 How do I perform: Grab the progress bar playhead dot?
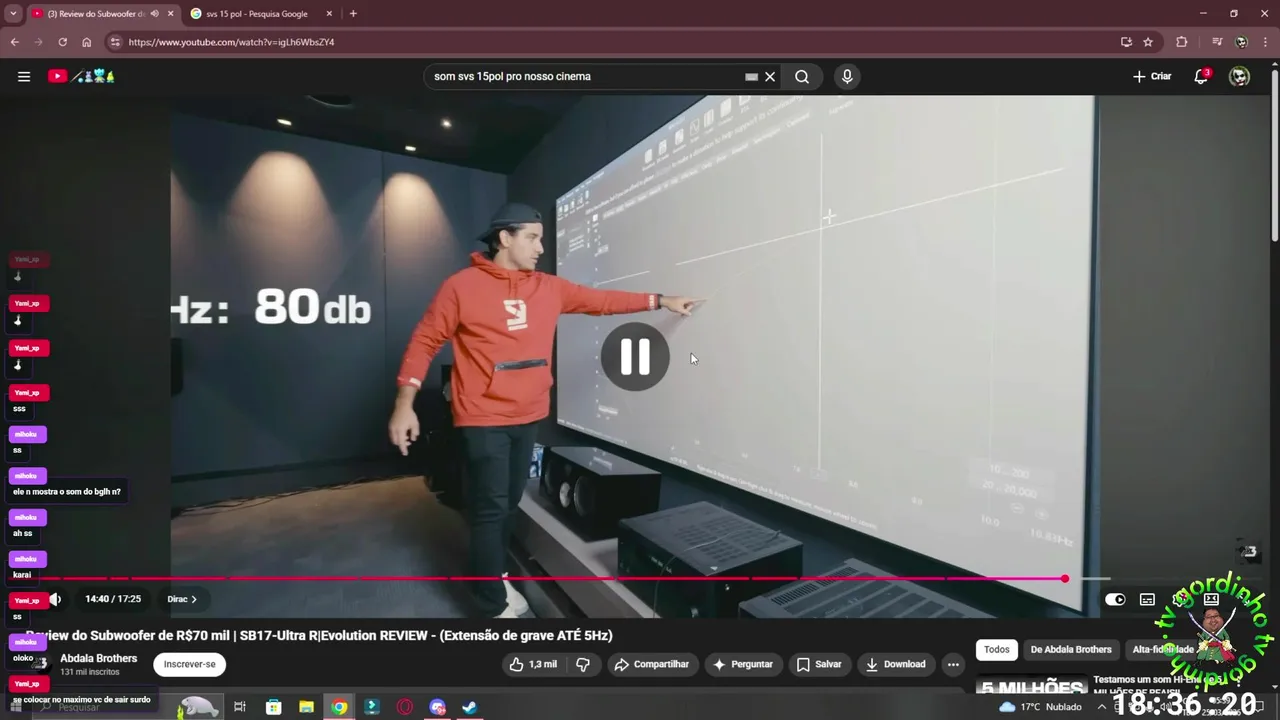[1065, 578]
